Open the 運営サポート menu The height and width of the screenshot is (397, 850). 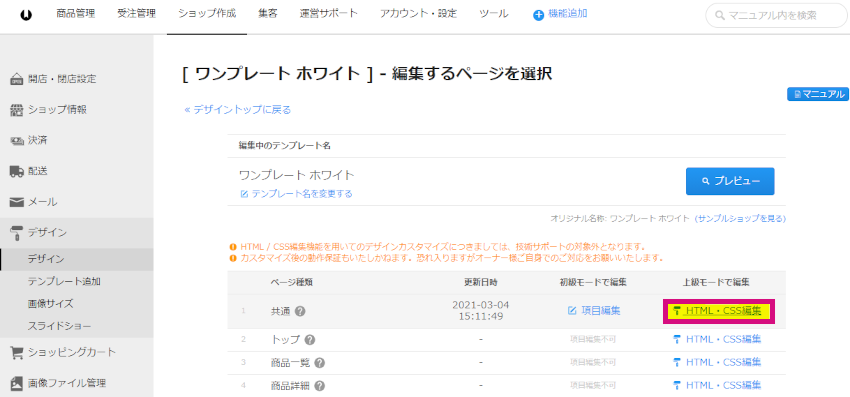tap(329, 14)
